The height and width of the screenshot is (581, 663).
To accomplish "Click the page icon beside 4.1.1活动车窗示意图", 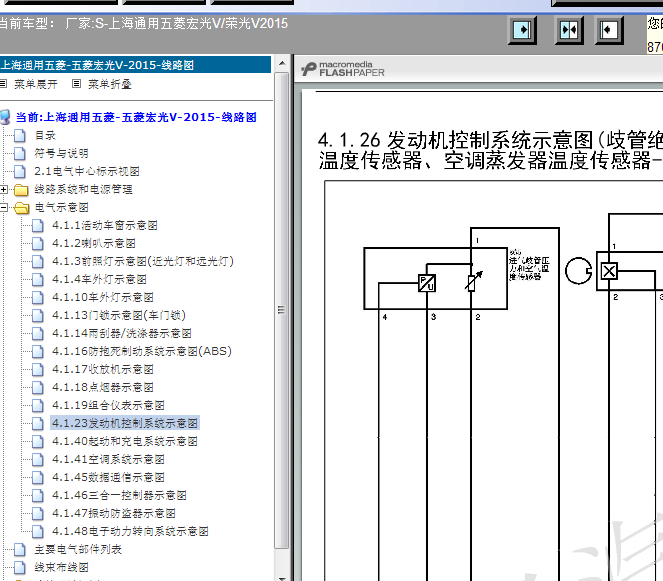I will pos(38,225).
